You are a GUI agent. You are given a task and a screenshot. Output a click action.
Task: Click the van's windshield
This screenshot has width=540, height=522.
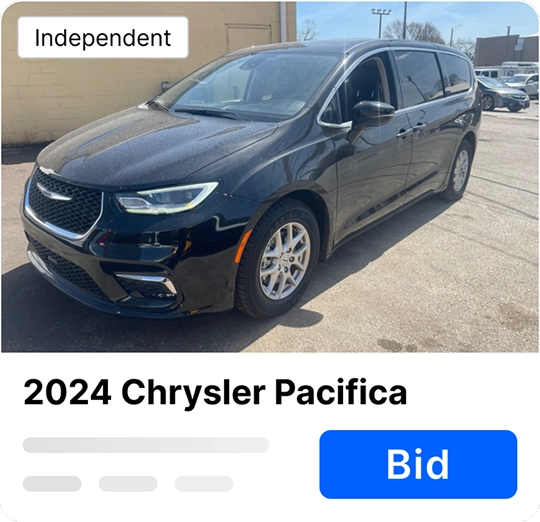[248, 84]
